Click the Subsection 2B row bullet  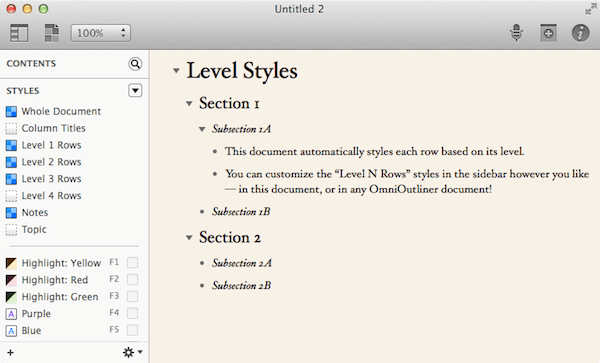tap(202, 286)
